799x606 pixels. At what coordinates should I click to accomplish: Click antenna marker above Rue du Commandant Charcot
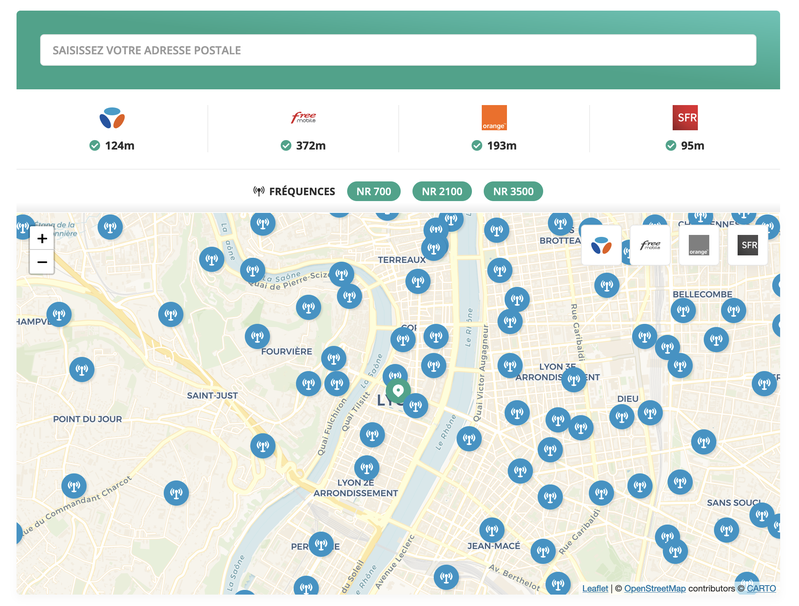[x=74, y=486]
